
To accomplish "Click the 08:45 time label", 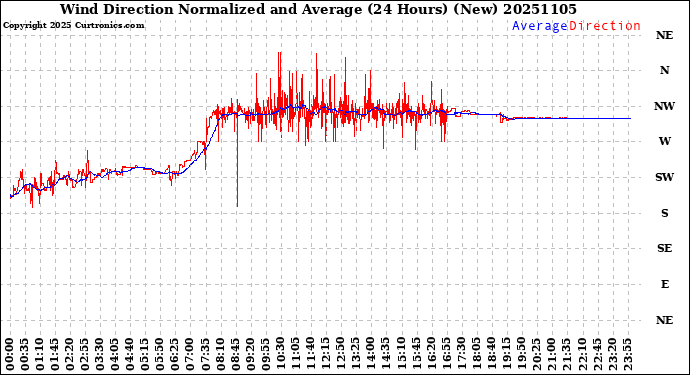I will tap(236, 355).
